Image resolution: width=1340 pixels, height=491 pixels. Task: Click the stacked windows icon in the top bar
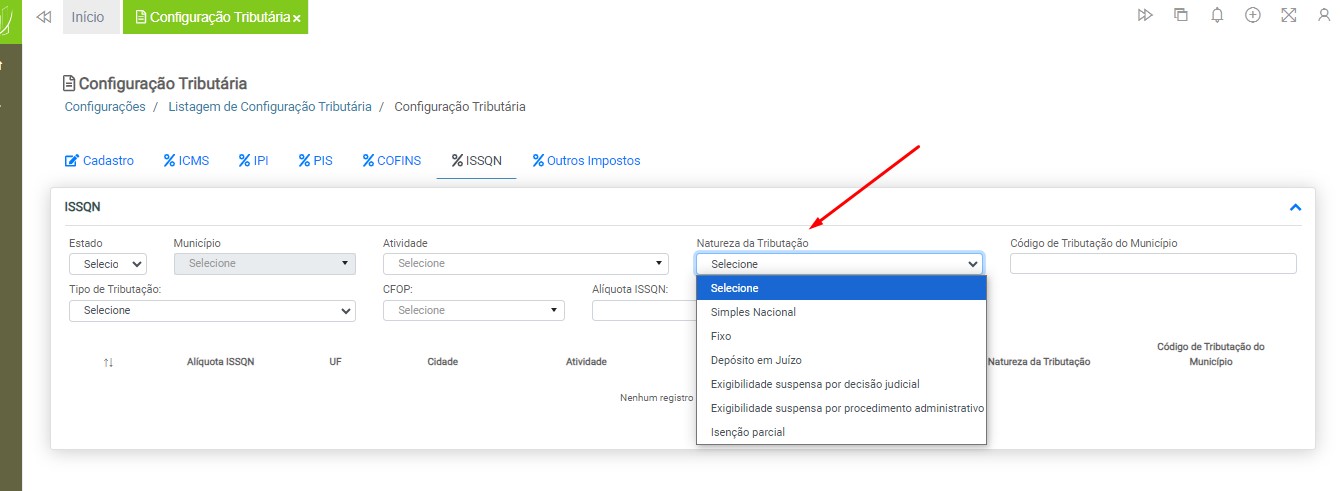[1181, 15]
